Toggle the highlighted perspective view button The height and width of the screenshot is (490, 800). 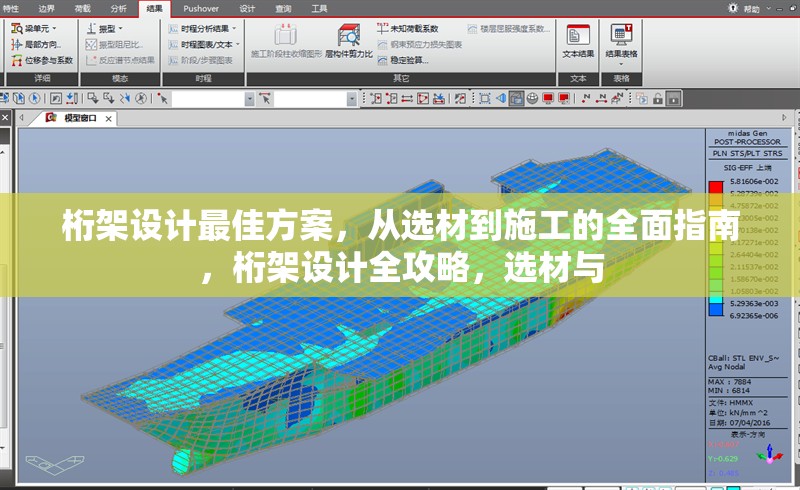coord(515,98)
